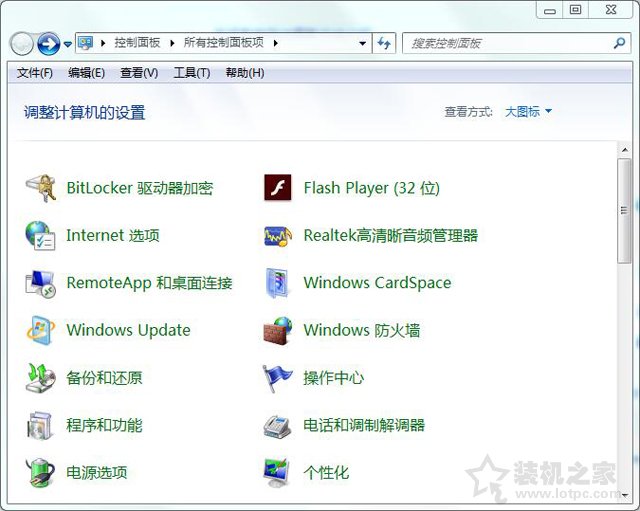Maximize the control panel window

[x=576, y=10]
